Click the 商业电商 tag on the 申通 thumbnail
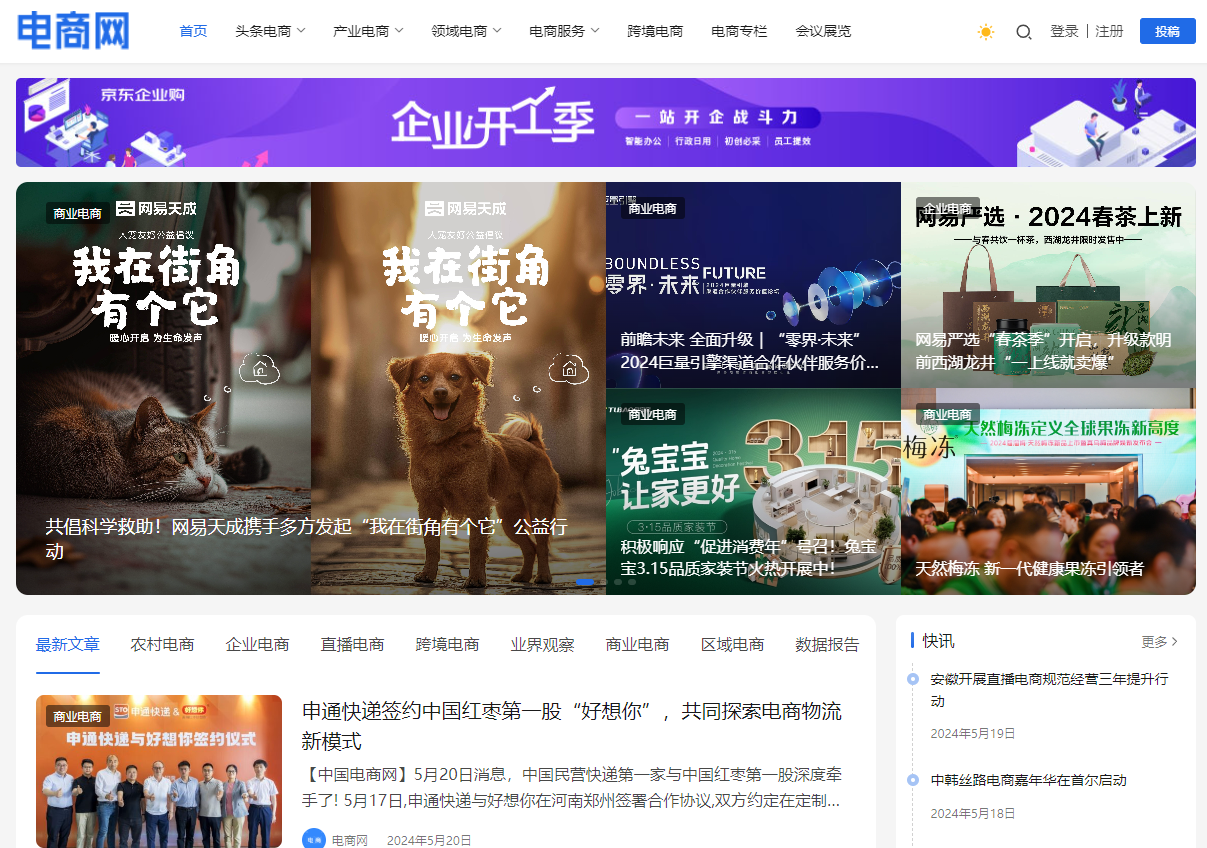The width and height of the screenshot is (1207, 848). click(78, 716)
